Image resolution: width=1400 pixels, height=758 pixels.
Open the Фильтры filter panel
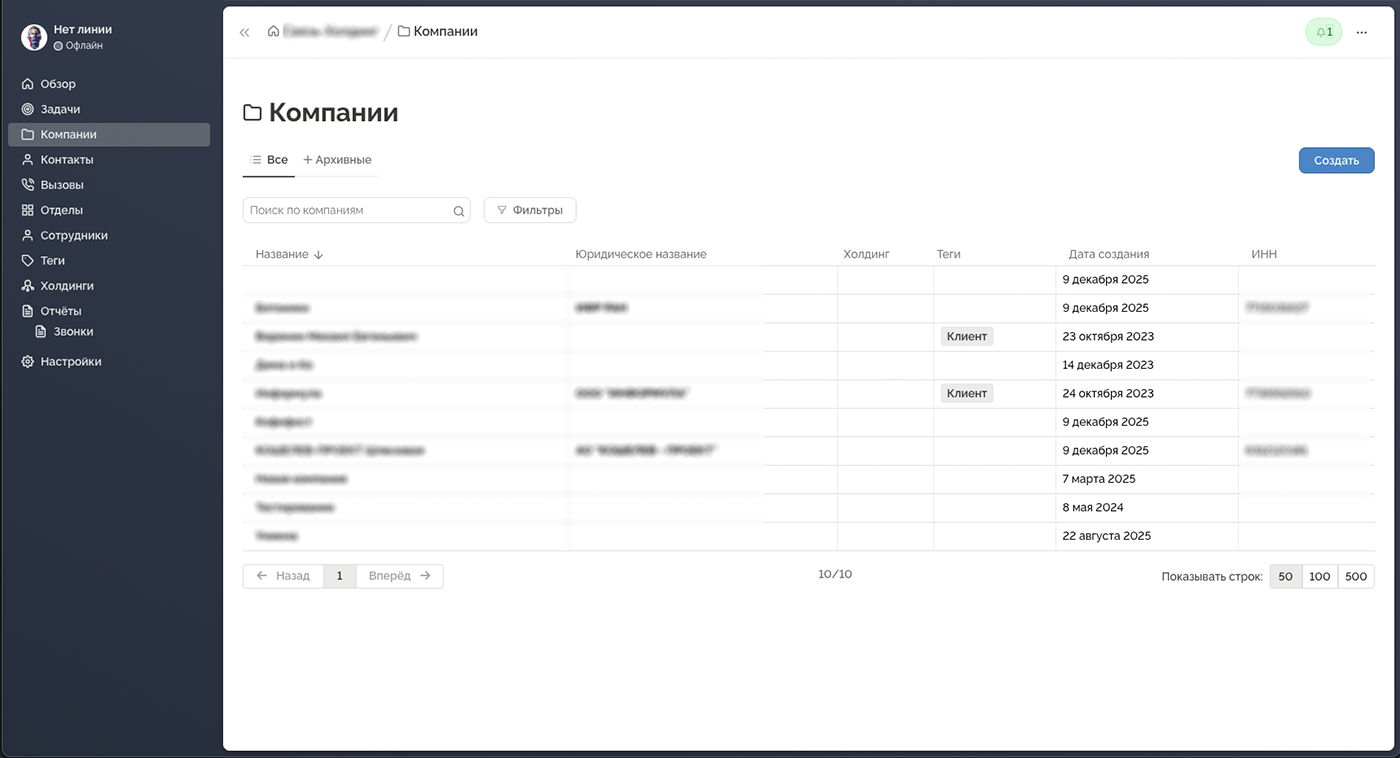coord(530,210)
